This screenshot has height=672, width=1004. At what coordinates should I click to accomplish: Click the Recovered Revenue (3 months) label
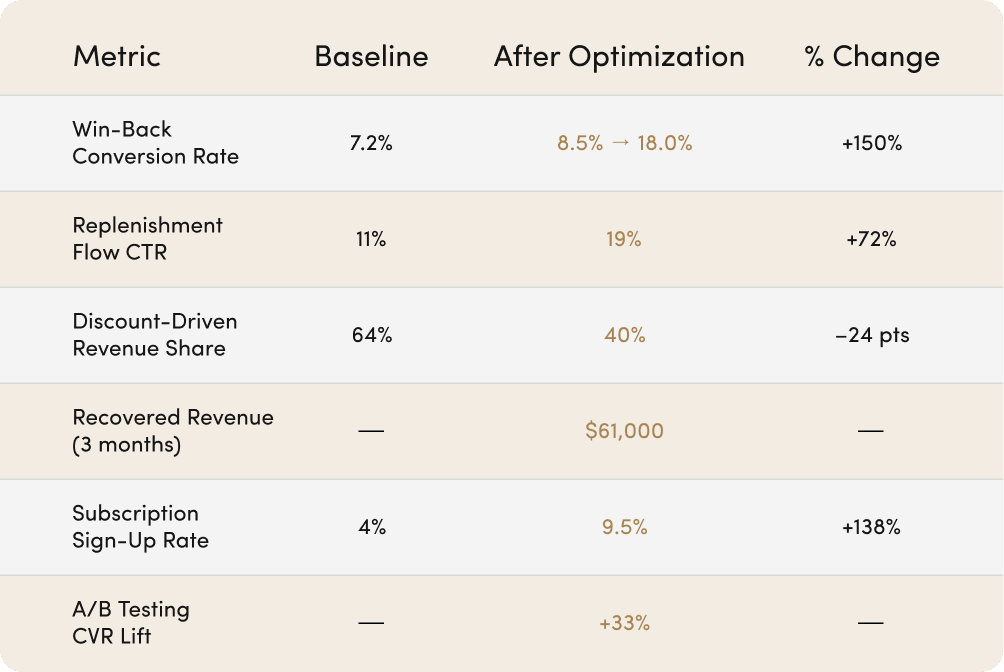(x=172, y=431)
